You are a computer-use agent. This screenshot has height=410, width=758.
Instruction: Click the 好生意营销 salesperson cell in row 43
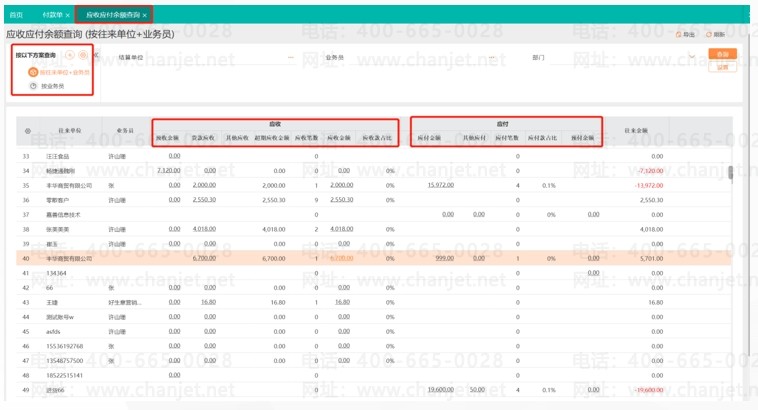click(x=125, y=303)
